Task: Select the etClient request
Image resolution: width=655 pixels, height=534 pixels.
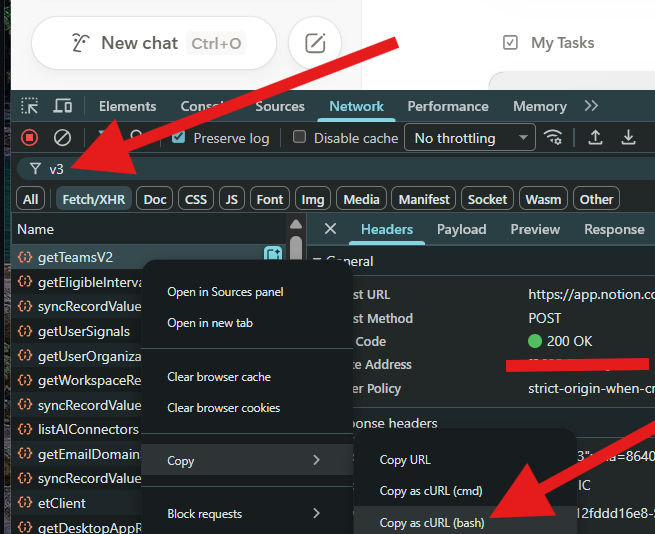Action: click(77, 503)
